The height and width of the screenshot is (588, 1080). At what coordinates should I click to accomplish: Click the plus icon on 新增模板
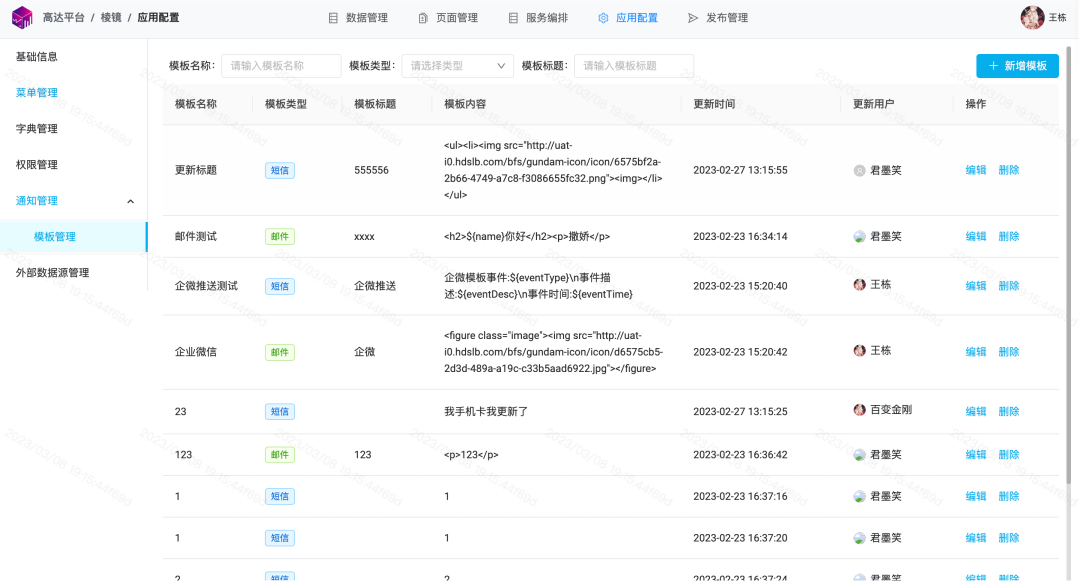coord(993,66)
